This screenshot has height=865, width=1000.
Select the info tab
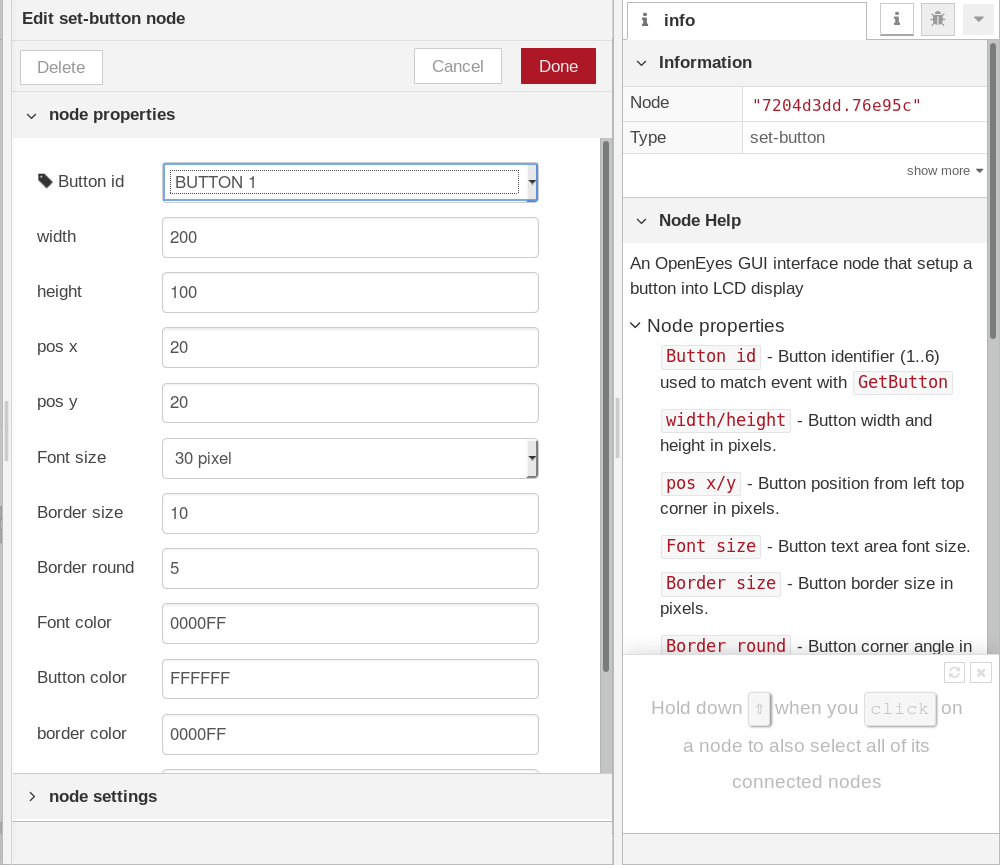pos(746,20)
